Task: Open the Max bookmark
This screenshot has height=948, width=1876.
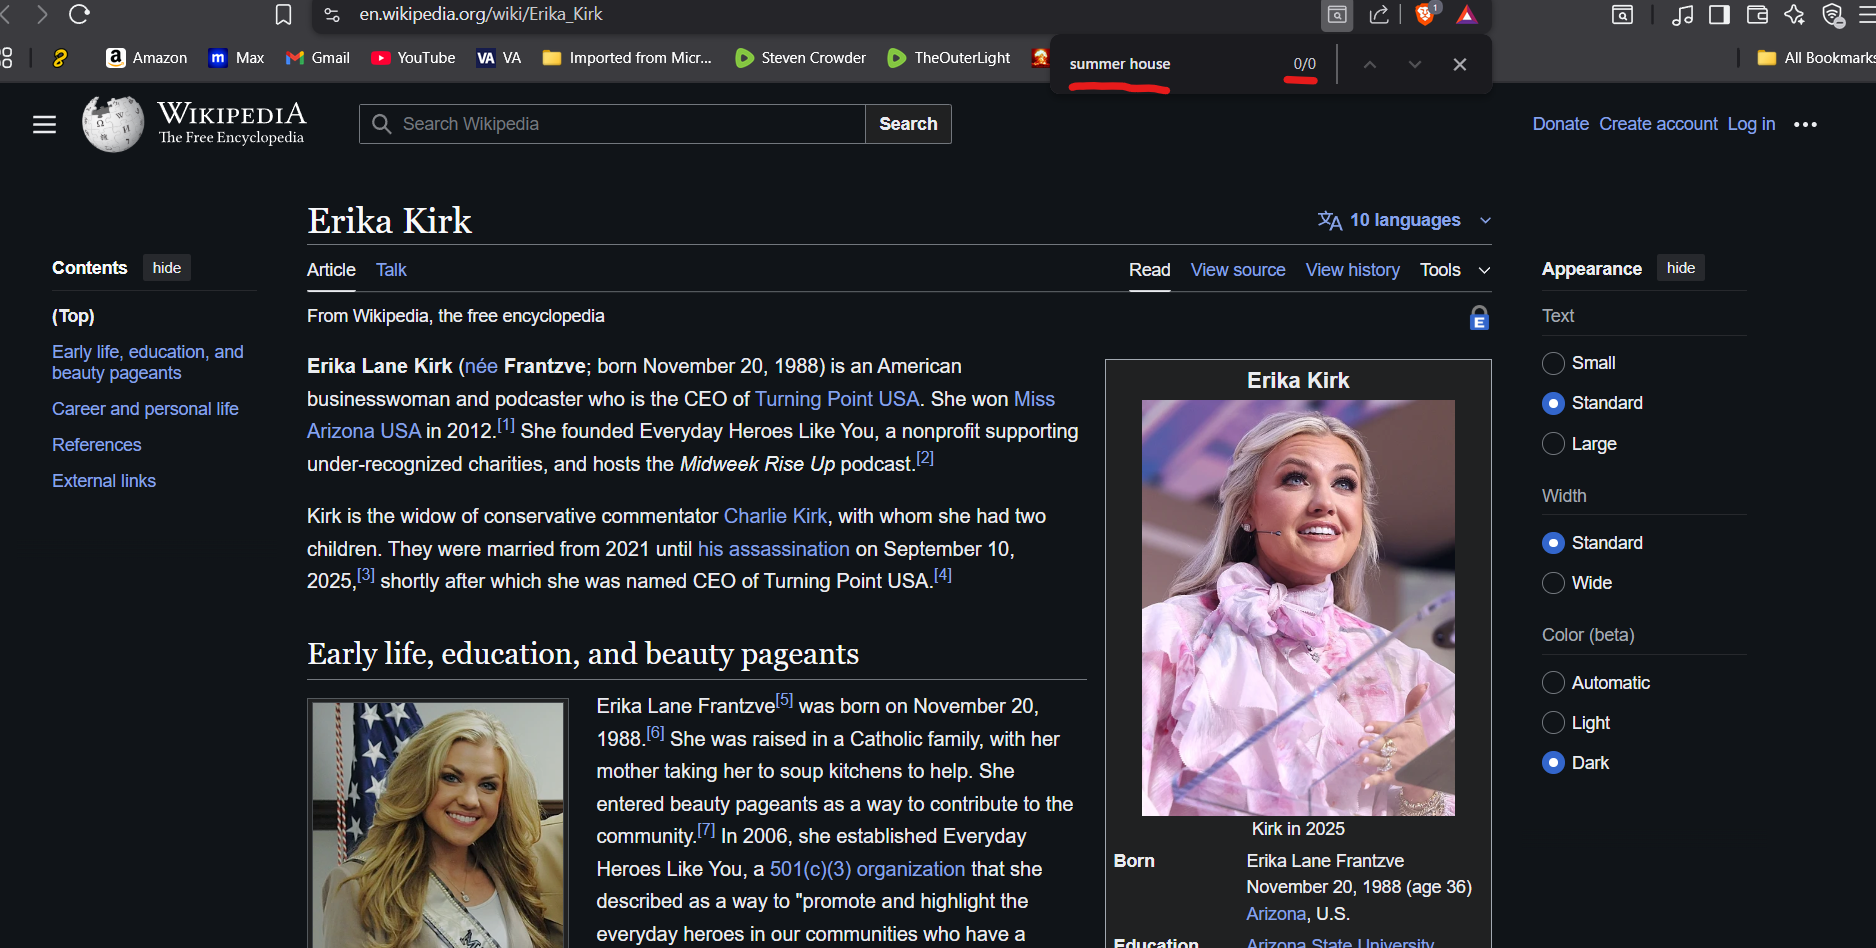Action: (x=236, y=58)
